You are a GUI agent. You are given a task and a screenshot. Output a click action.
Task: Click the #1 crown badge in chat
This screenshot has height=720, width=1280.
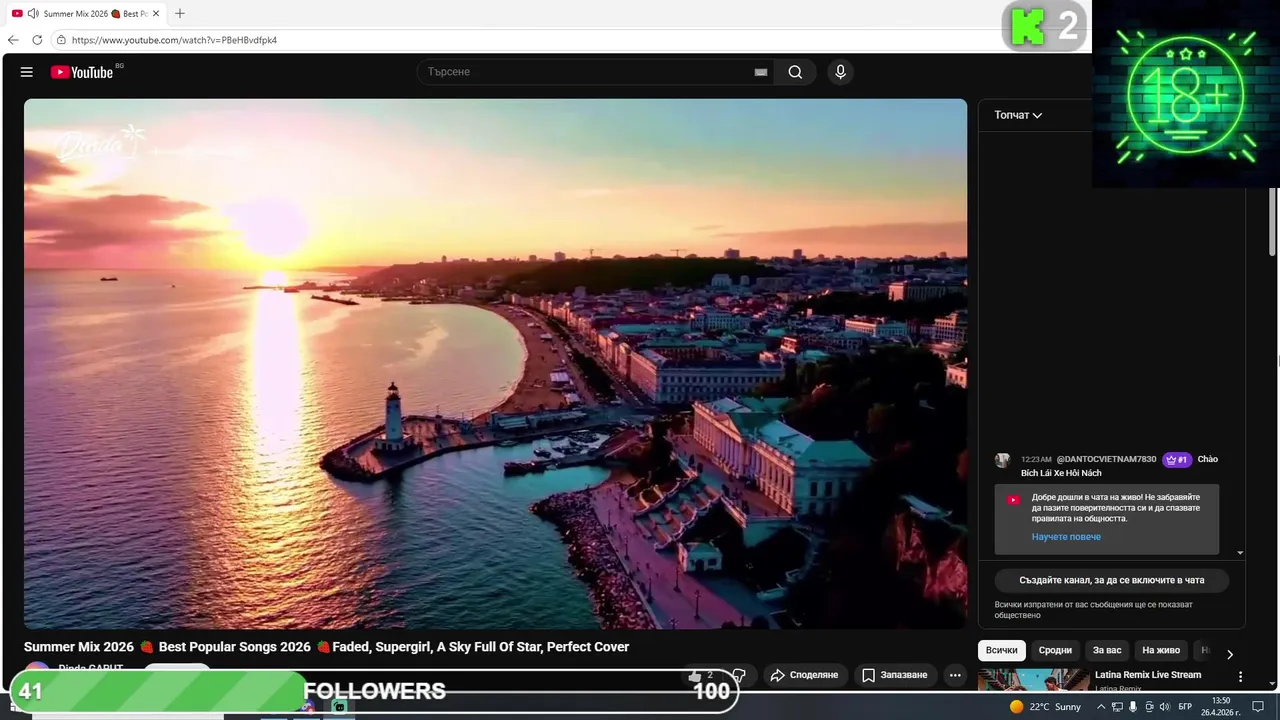[x=1177, y=460]
